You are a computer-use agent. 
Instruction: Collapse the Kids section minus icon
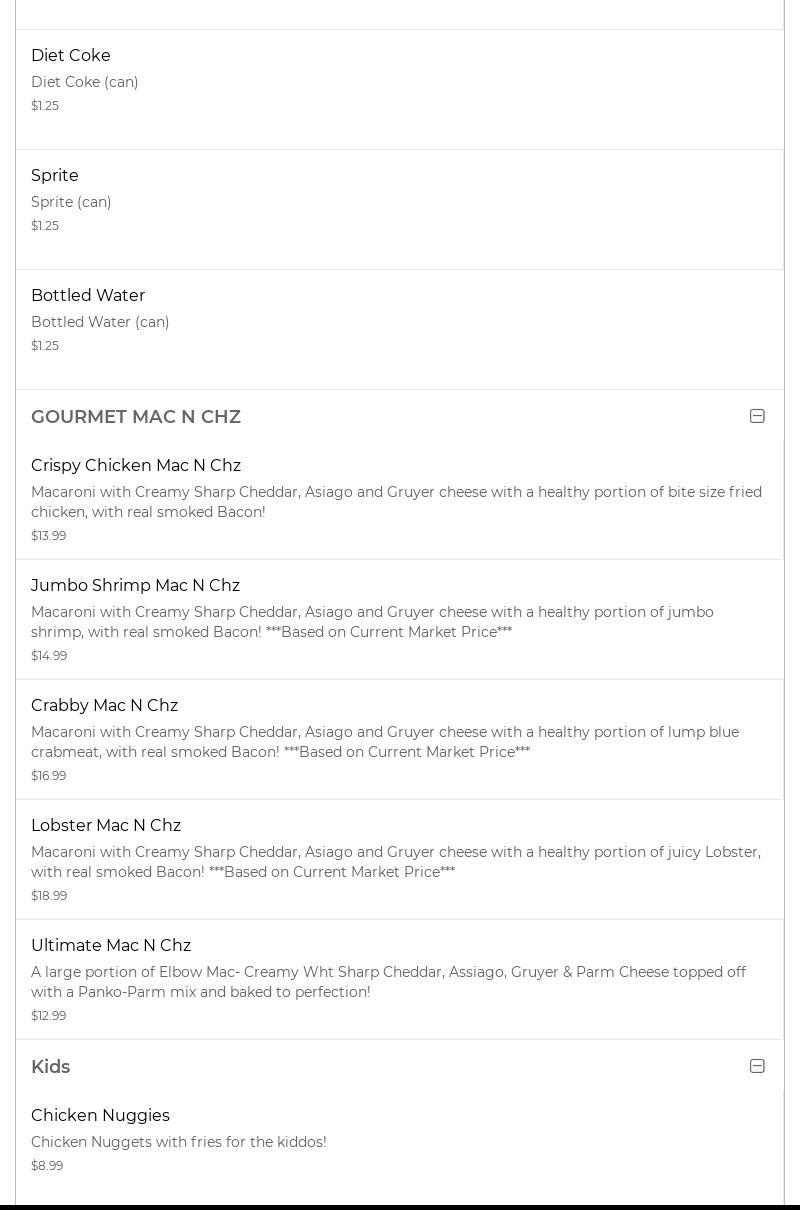pos(757,1066)
